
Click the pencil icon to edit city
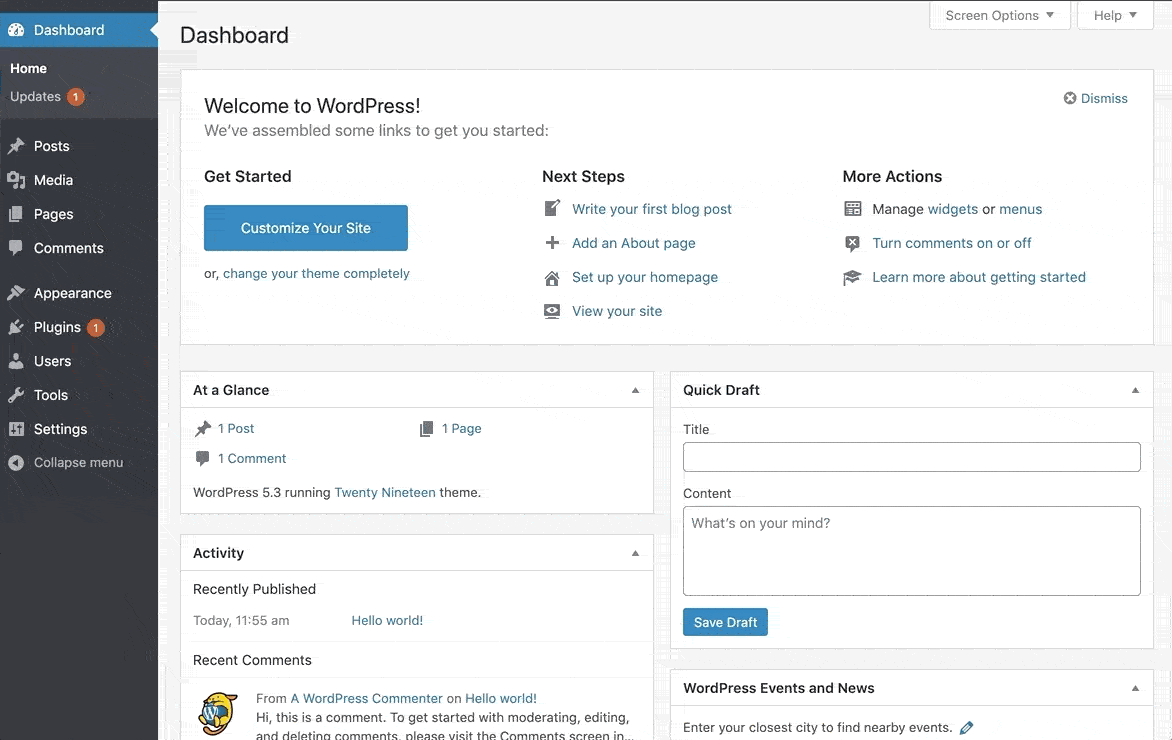tap(966, 727)
